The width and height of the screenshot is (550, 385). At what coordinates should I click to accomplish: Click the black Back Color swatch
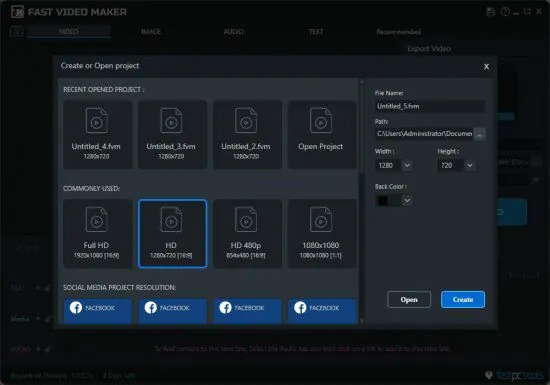[383, 200]
